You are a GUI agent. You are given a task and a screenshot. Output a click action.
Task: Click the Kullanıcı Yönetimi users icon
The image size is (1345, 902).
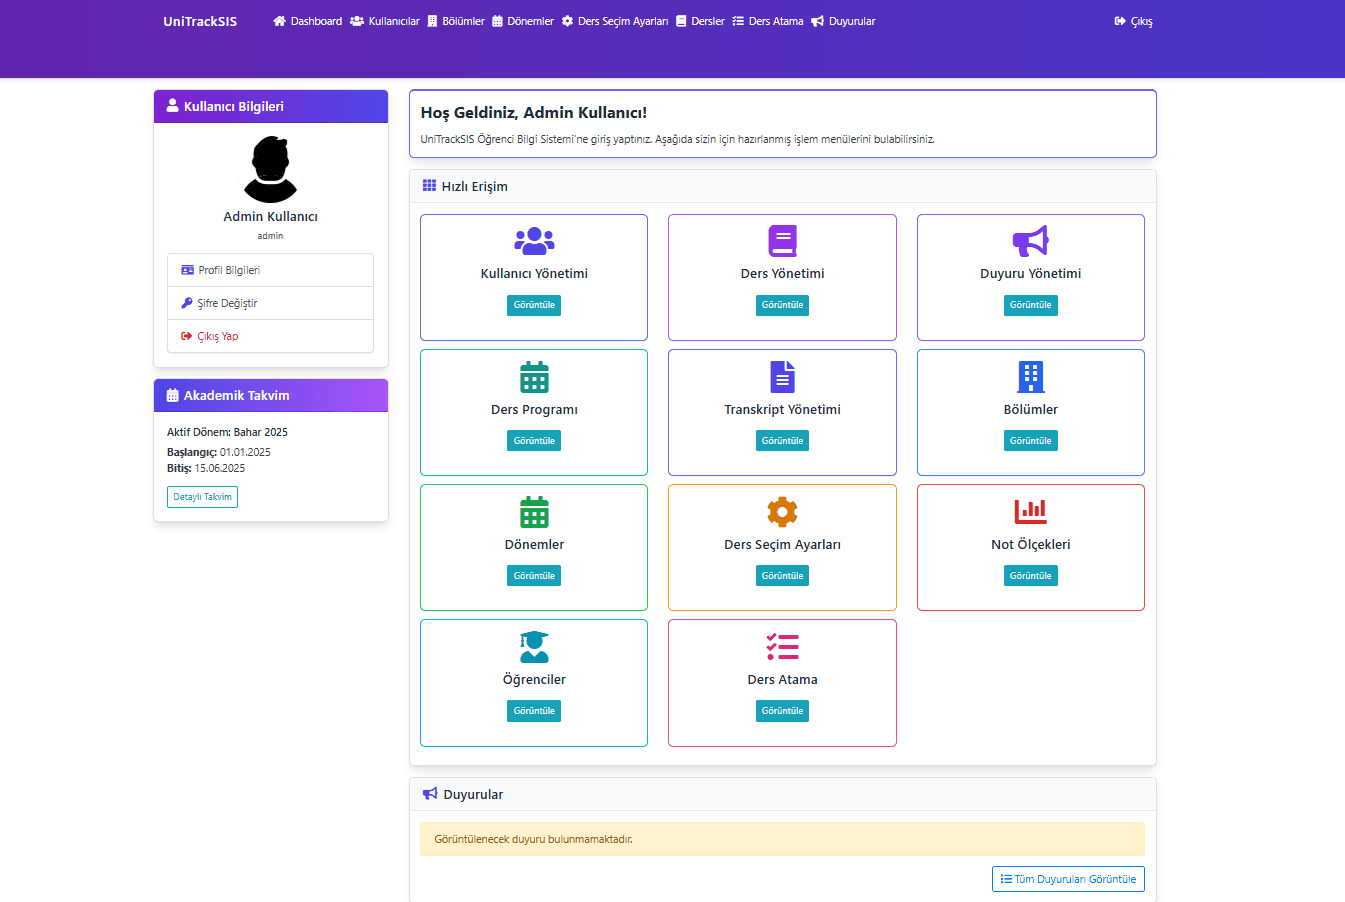click(x=534, y=241)
